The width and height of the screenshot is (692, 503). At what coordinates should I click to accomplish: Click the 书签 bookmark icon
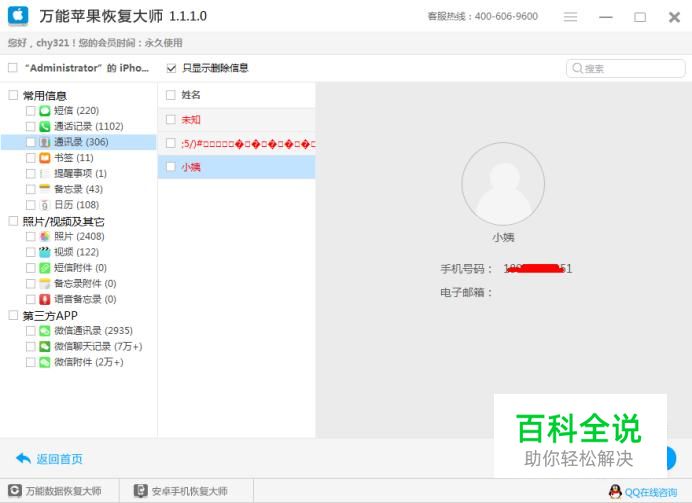pyautogui.click(x=45, y=158)
